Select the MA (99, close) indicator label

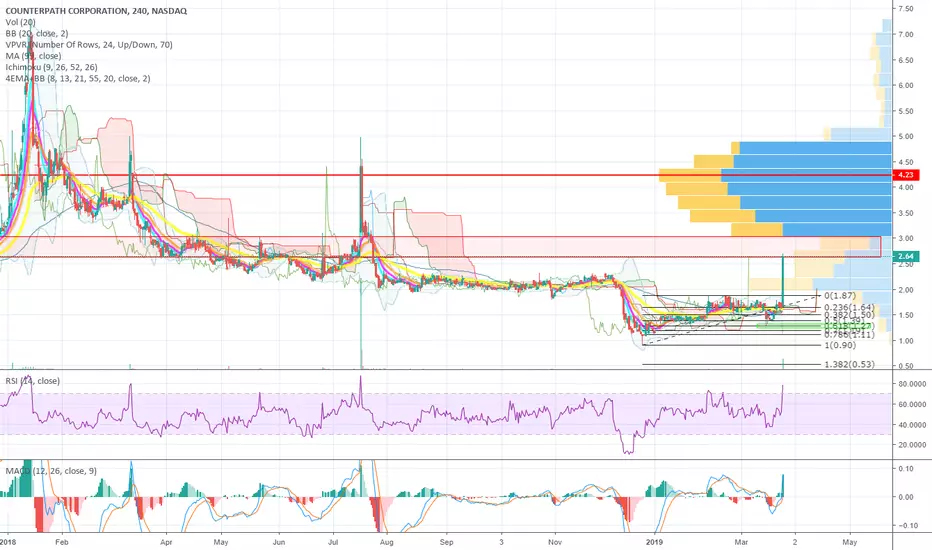[33, 56]
